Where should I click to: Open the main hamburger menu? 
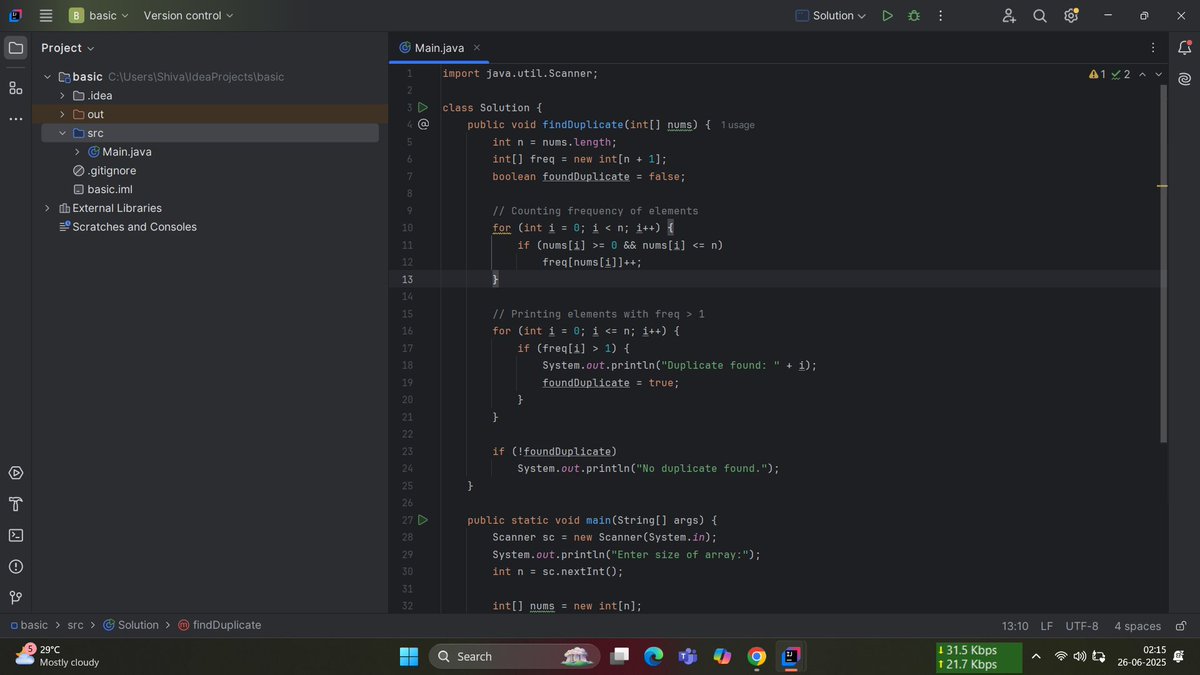pyautogui.click(x=46, y=16)
